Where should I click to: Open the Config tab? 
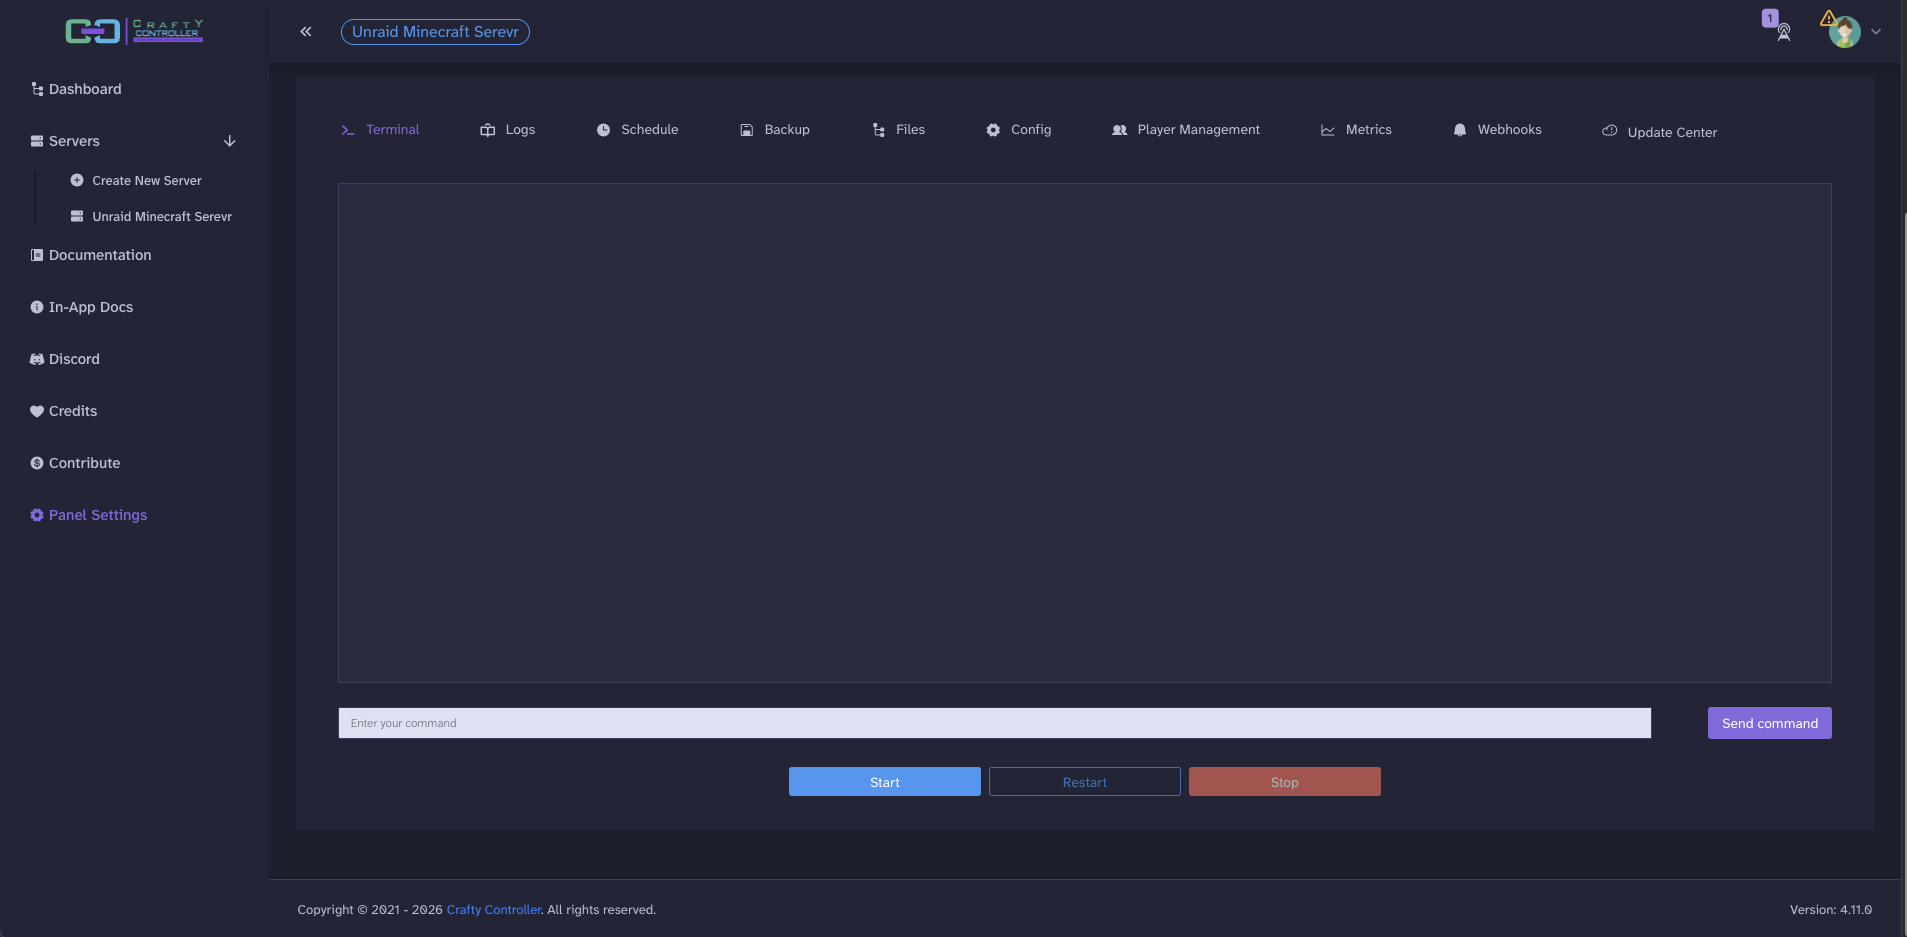1018,130
